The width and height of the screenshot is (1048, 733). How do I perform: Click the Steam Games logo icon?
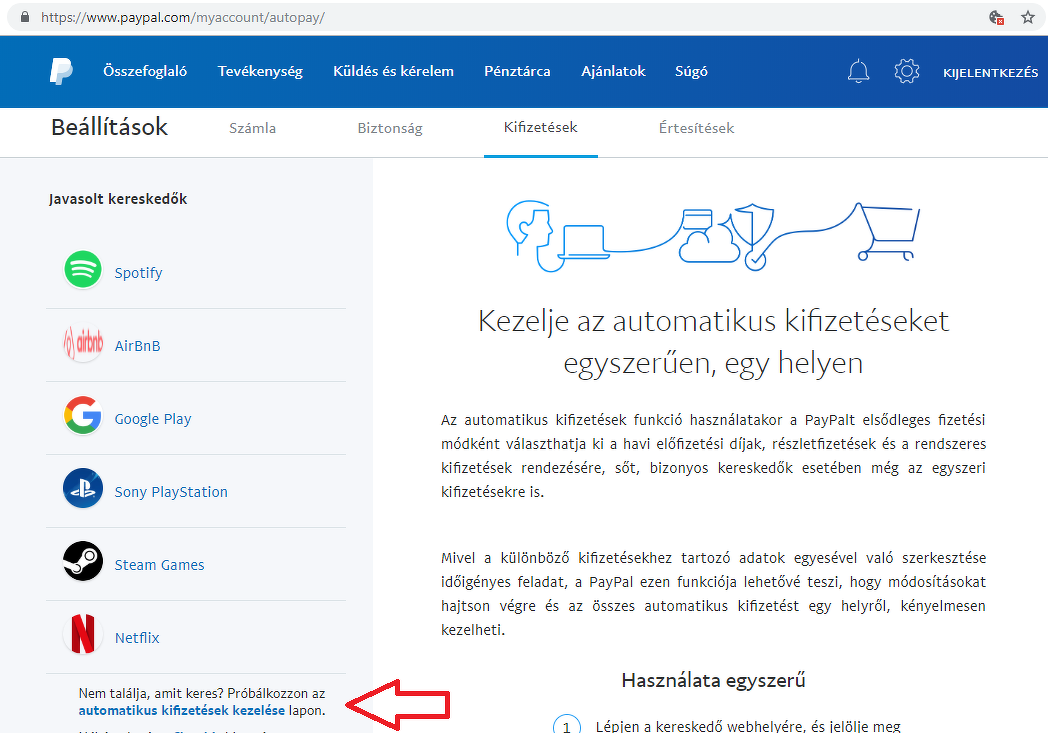click(83, 561)
